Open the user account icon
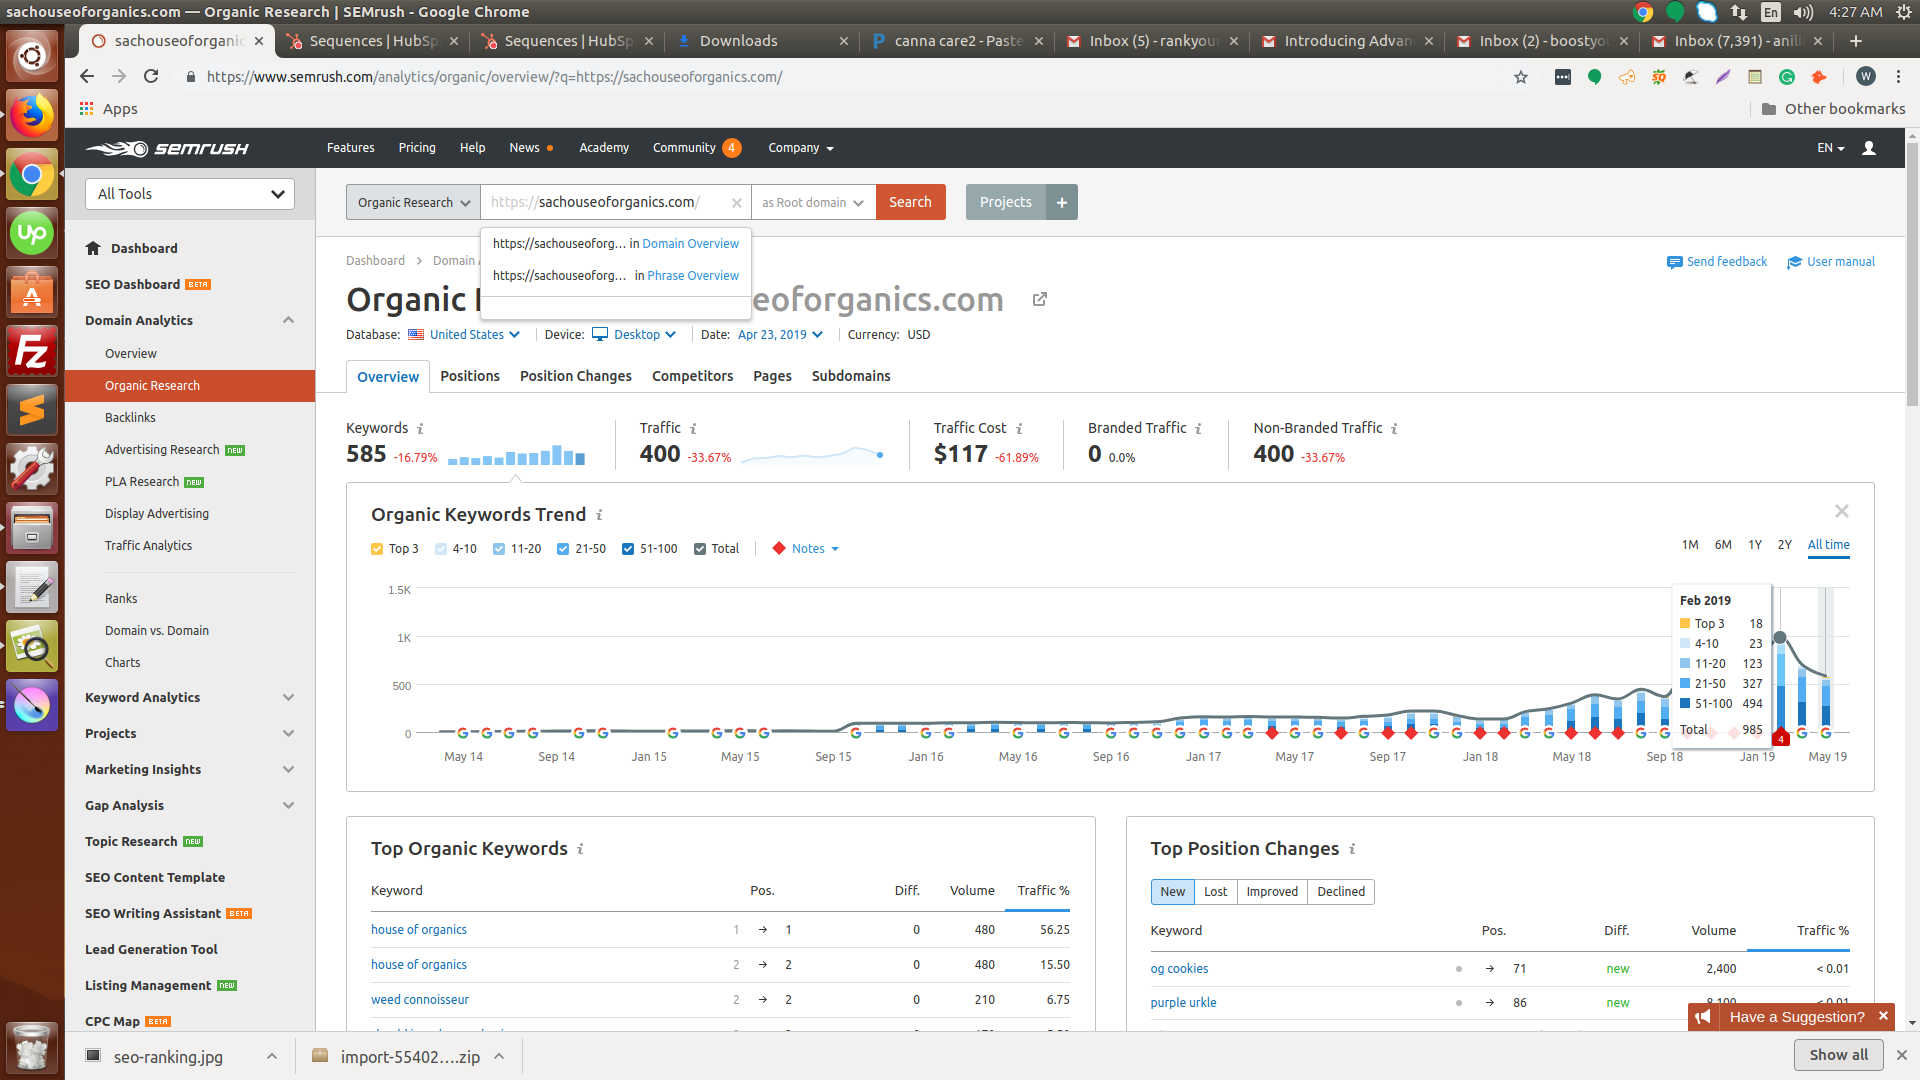The width and height of the screenshot is (1920, 1080). [x=1868, y=148]
